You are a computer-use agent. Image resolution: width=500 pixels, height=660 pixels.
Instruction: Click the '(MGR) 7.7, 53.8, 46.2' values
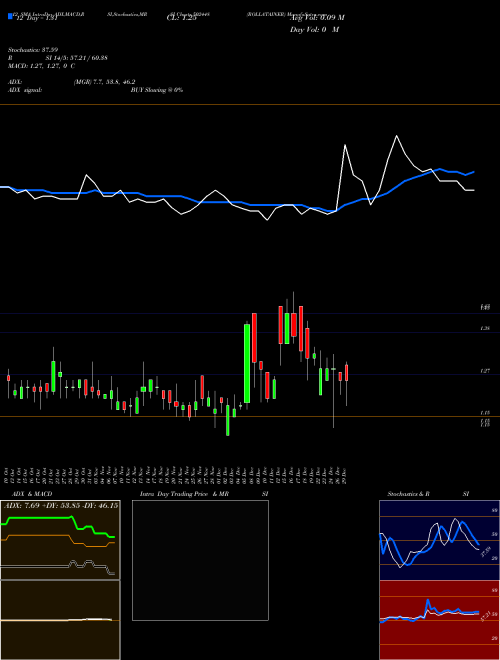(x=104, y=82)
